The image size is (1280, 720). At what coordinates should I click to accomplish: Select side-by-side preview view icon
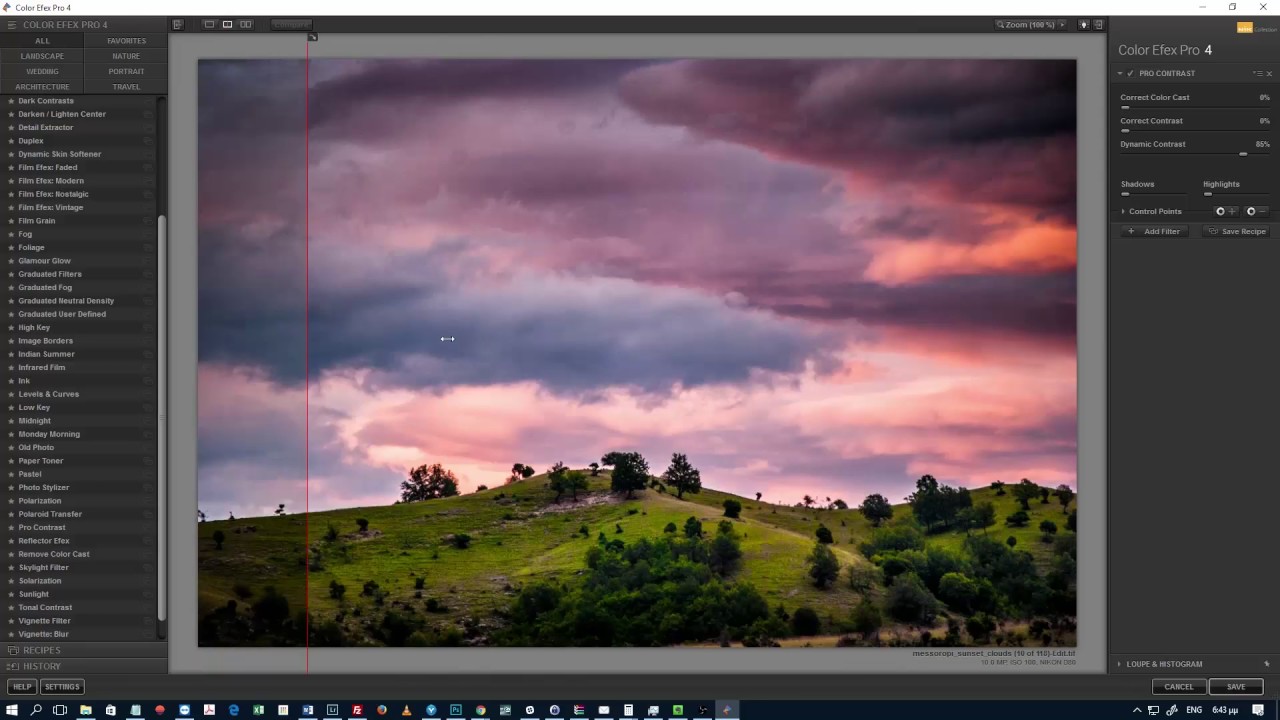[245, 25]
